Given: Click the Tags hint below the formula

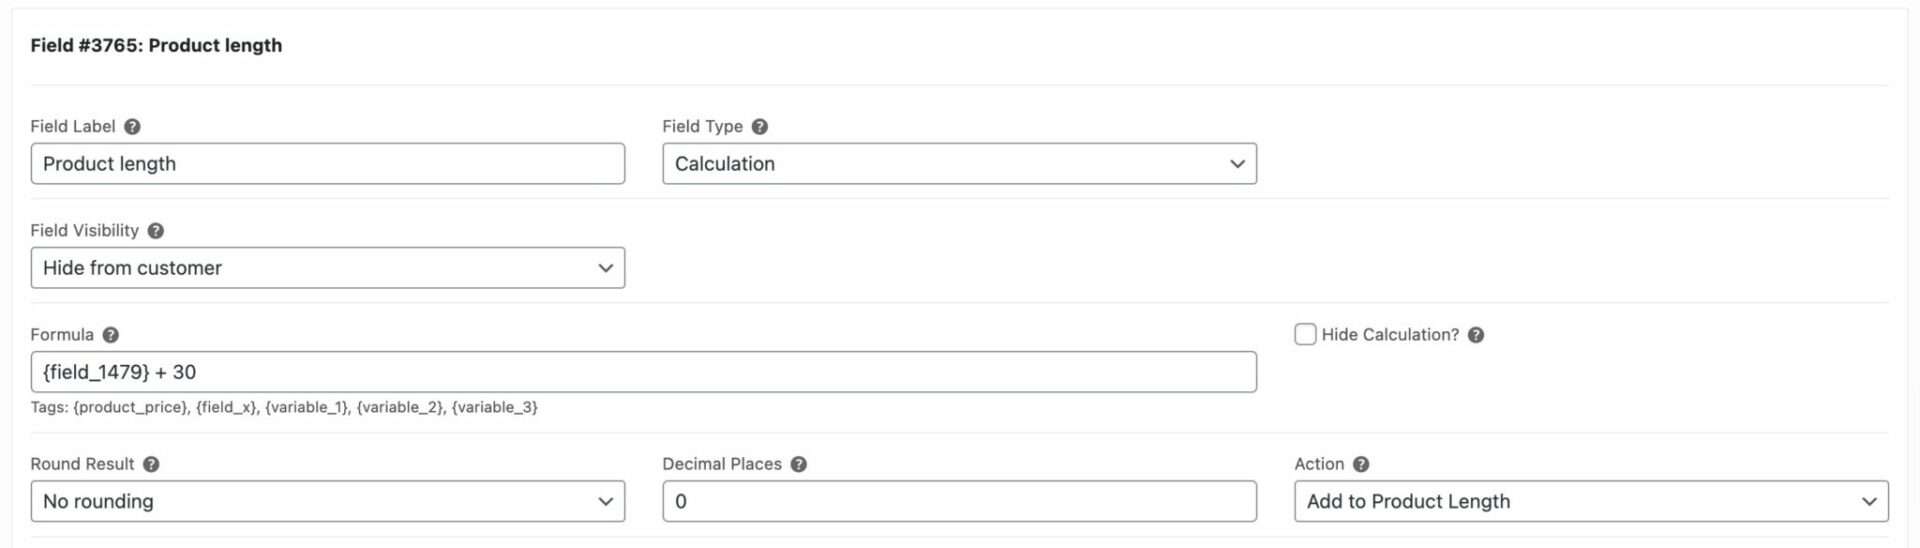Looking at the screenshot, I should 284,407.
